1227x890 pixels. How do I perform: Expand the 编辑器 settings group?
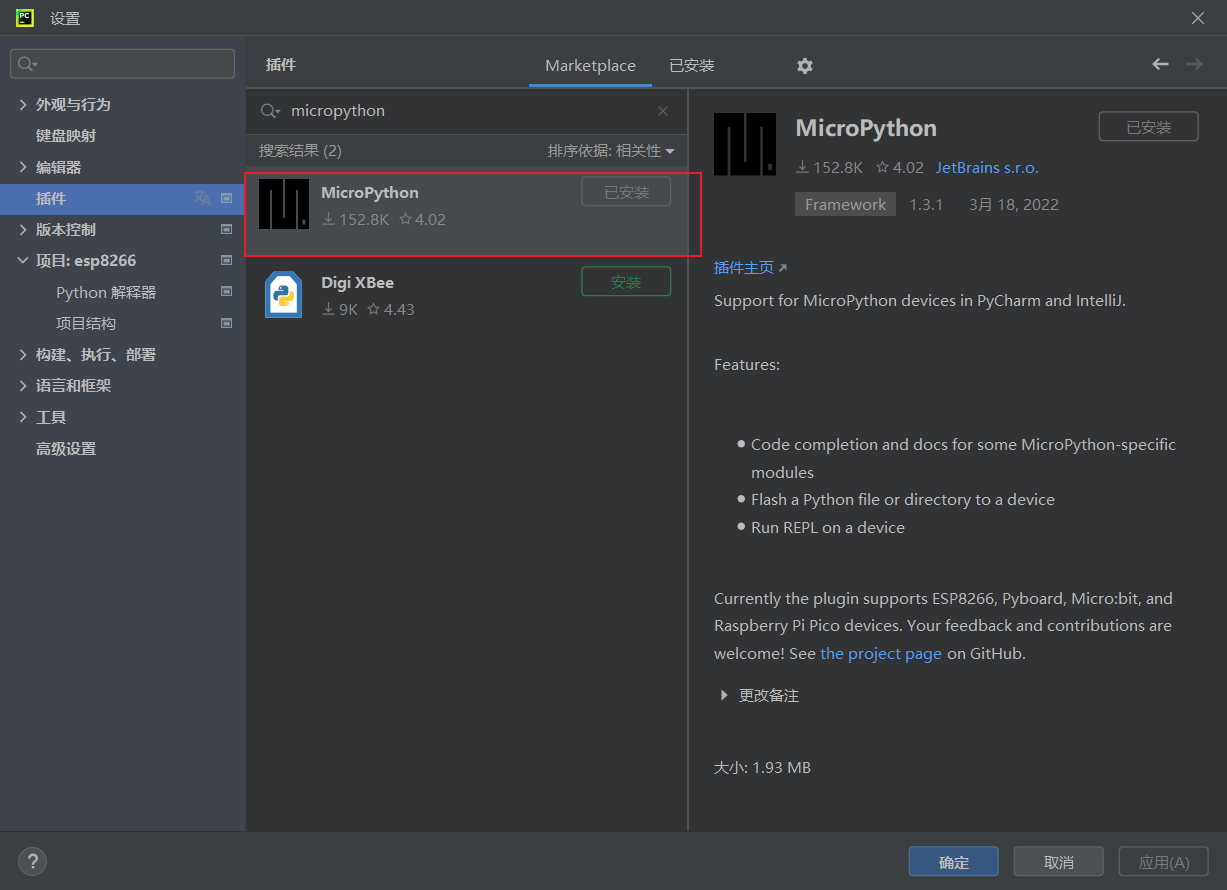pos(23,167)
